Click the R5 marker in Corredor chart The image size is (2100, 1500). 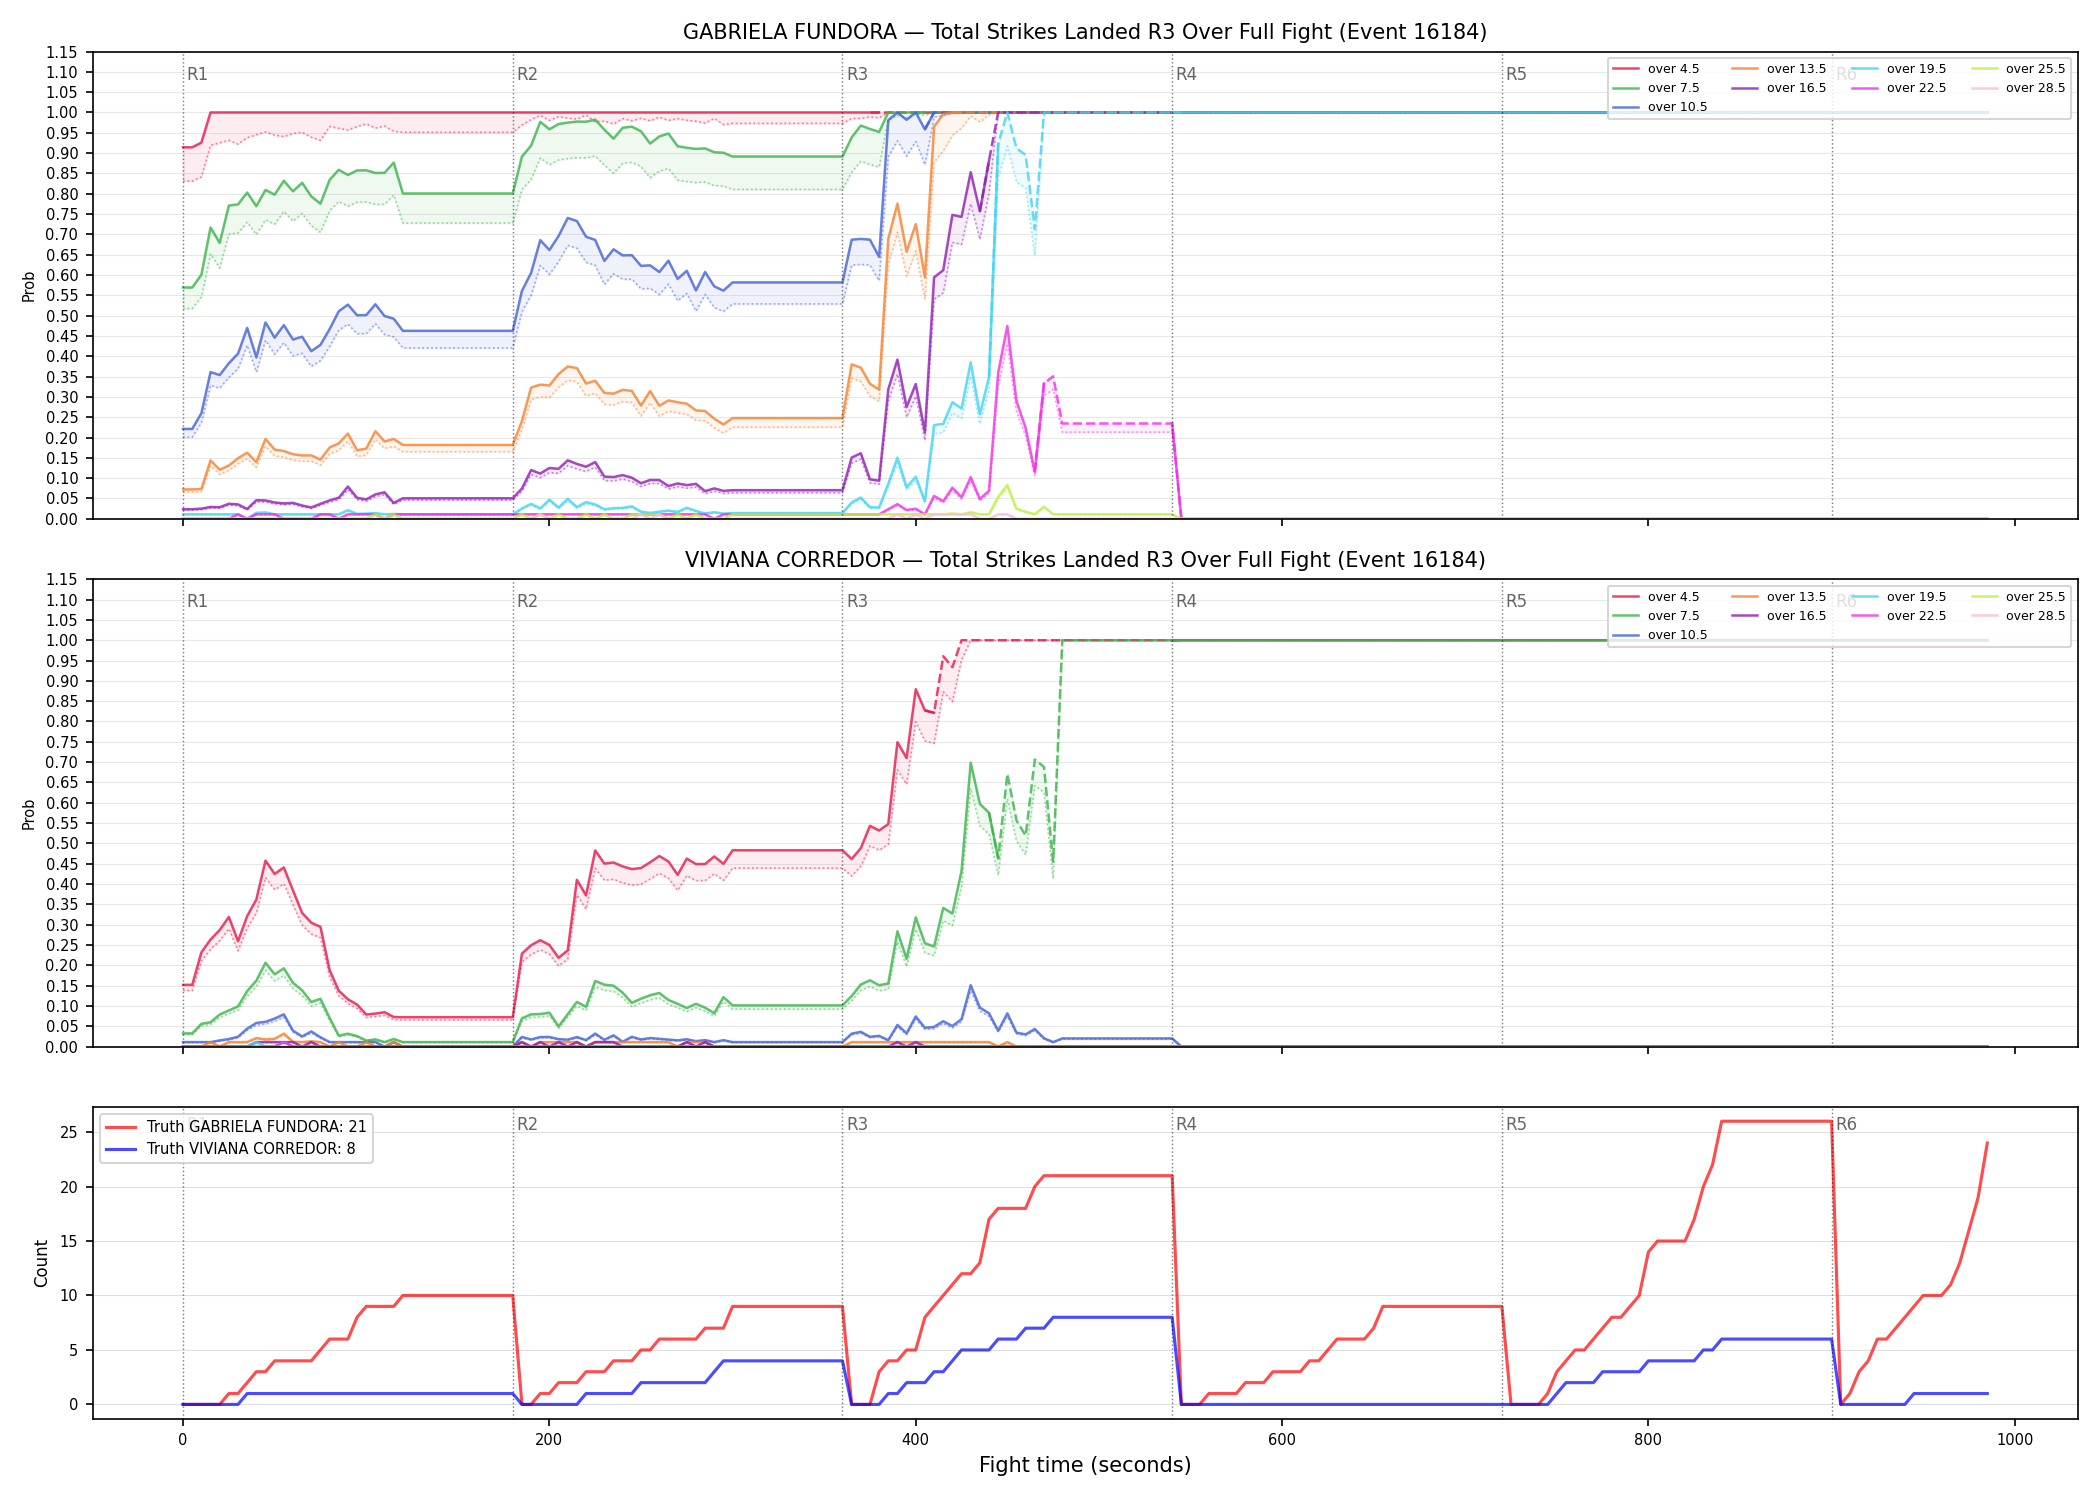pos(1516,601)
